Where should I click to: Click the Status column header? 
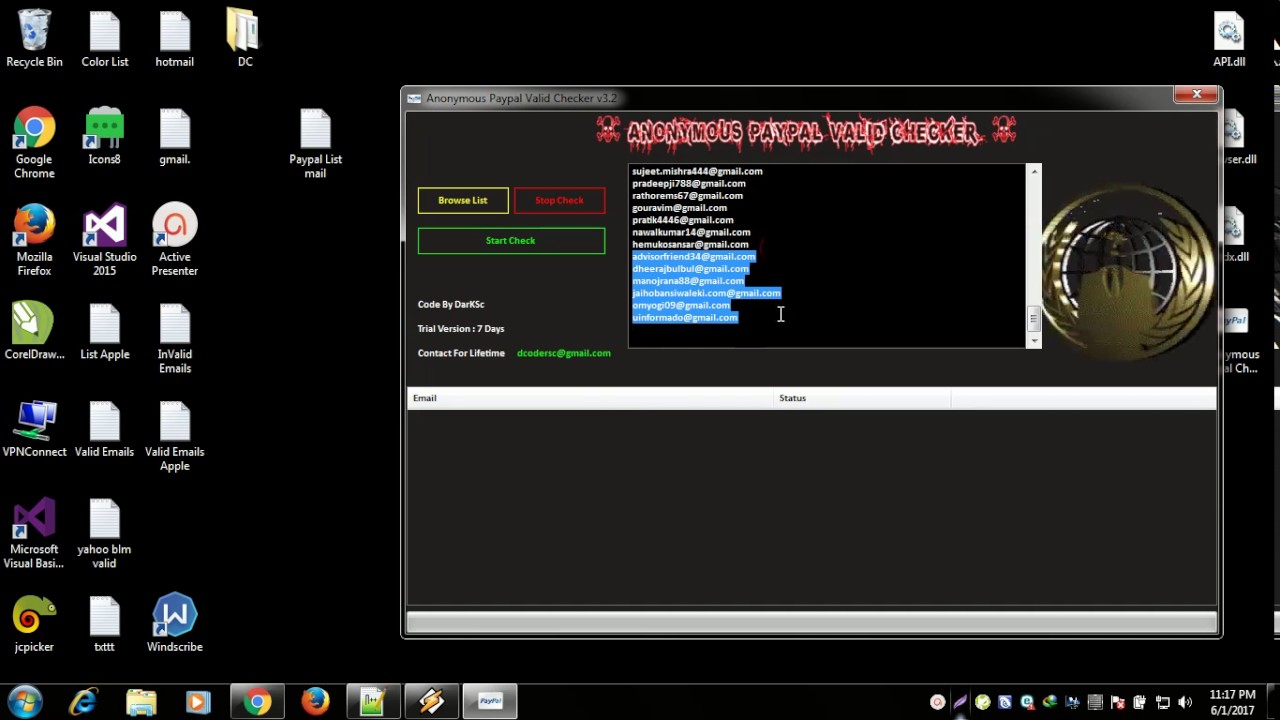tap(863, 398)
